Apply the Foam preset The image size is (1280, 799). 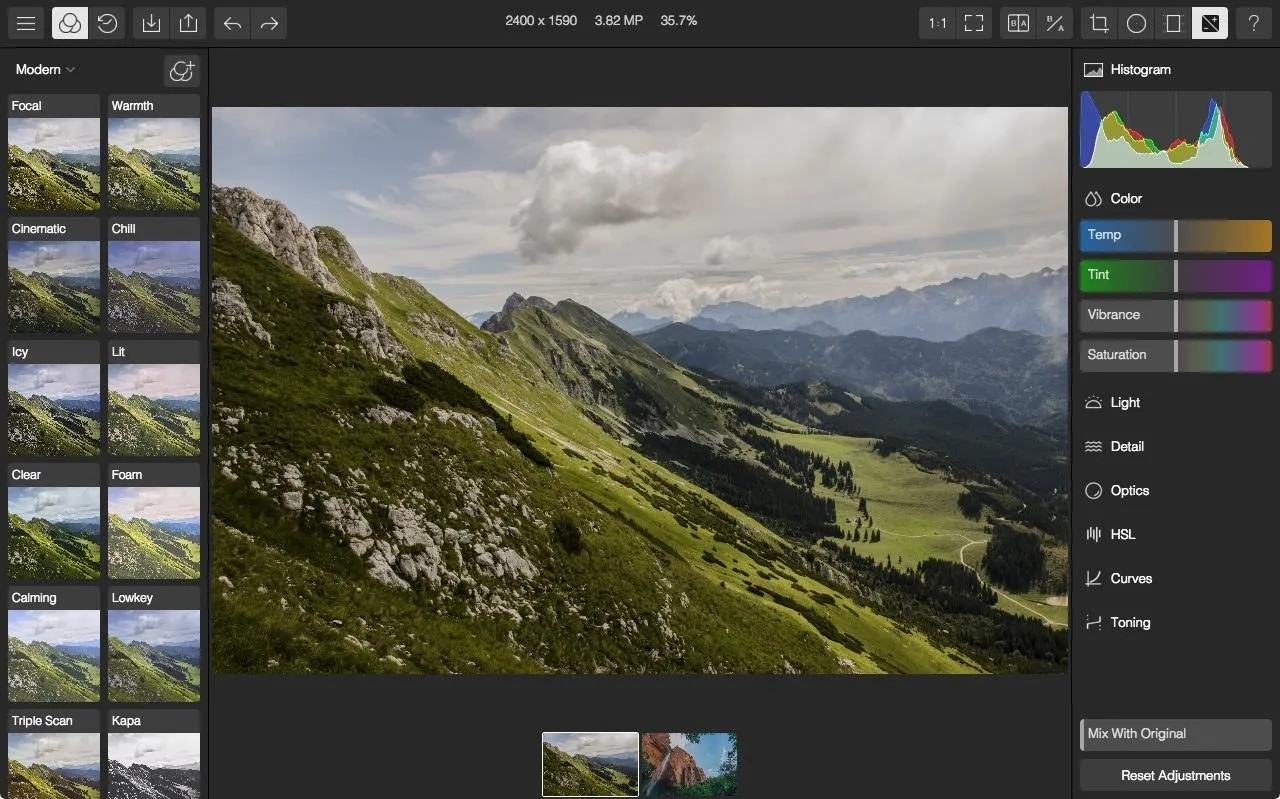click(154, 522)
